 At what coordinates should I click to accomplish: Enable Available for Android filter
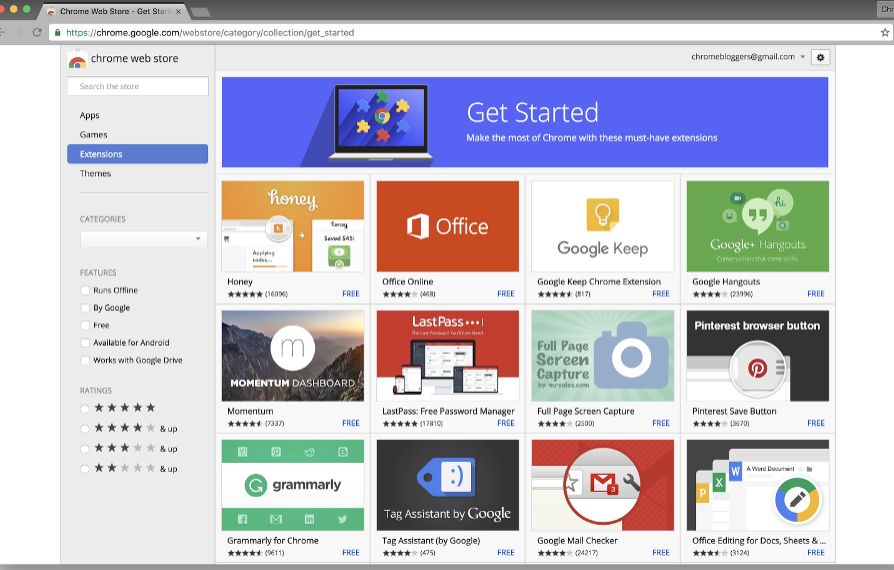86,343
